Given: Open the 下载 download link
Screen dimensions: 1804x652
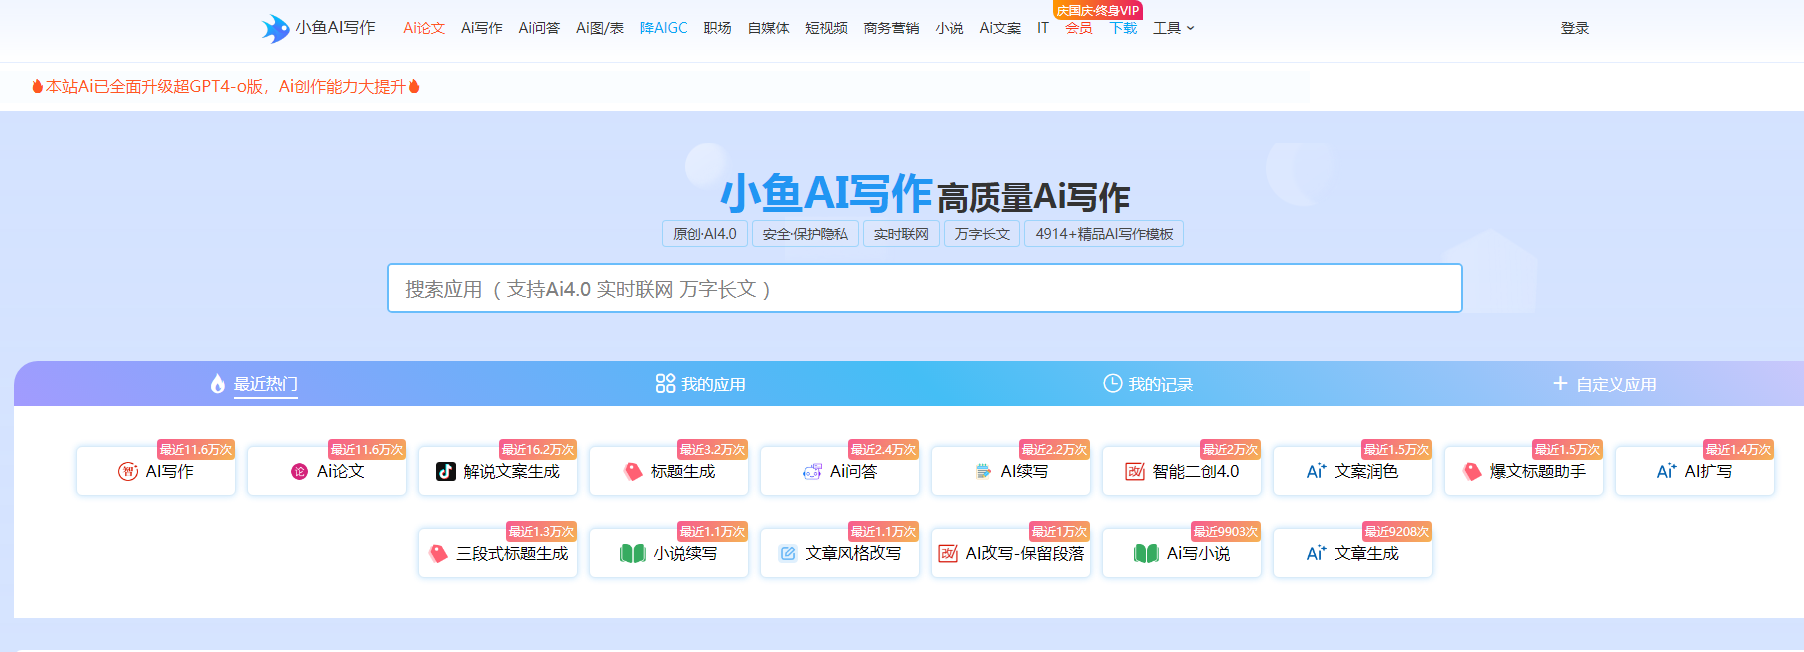Looking at the screenshot, I should point(1124,28).
